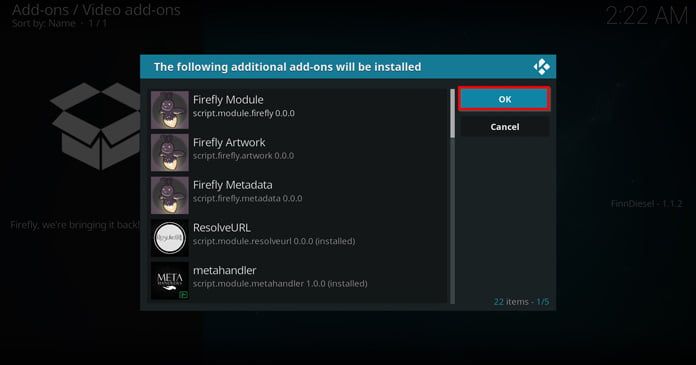
Task: Click script.firefly.artwork 0.0.0 version text
Action: (243, 156)
